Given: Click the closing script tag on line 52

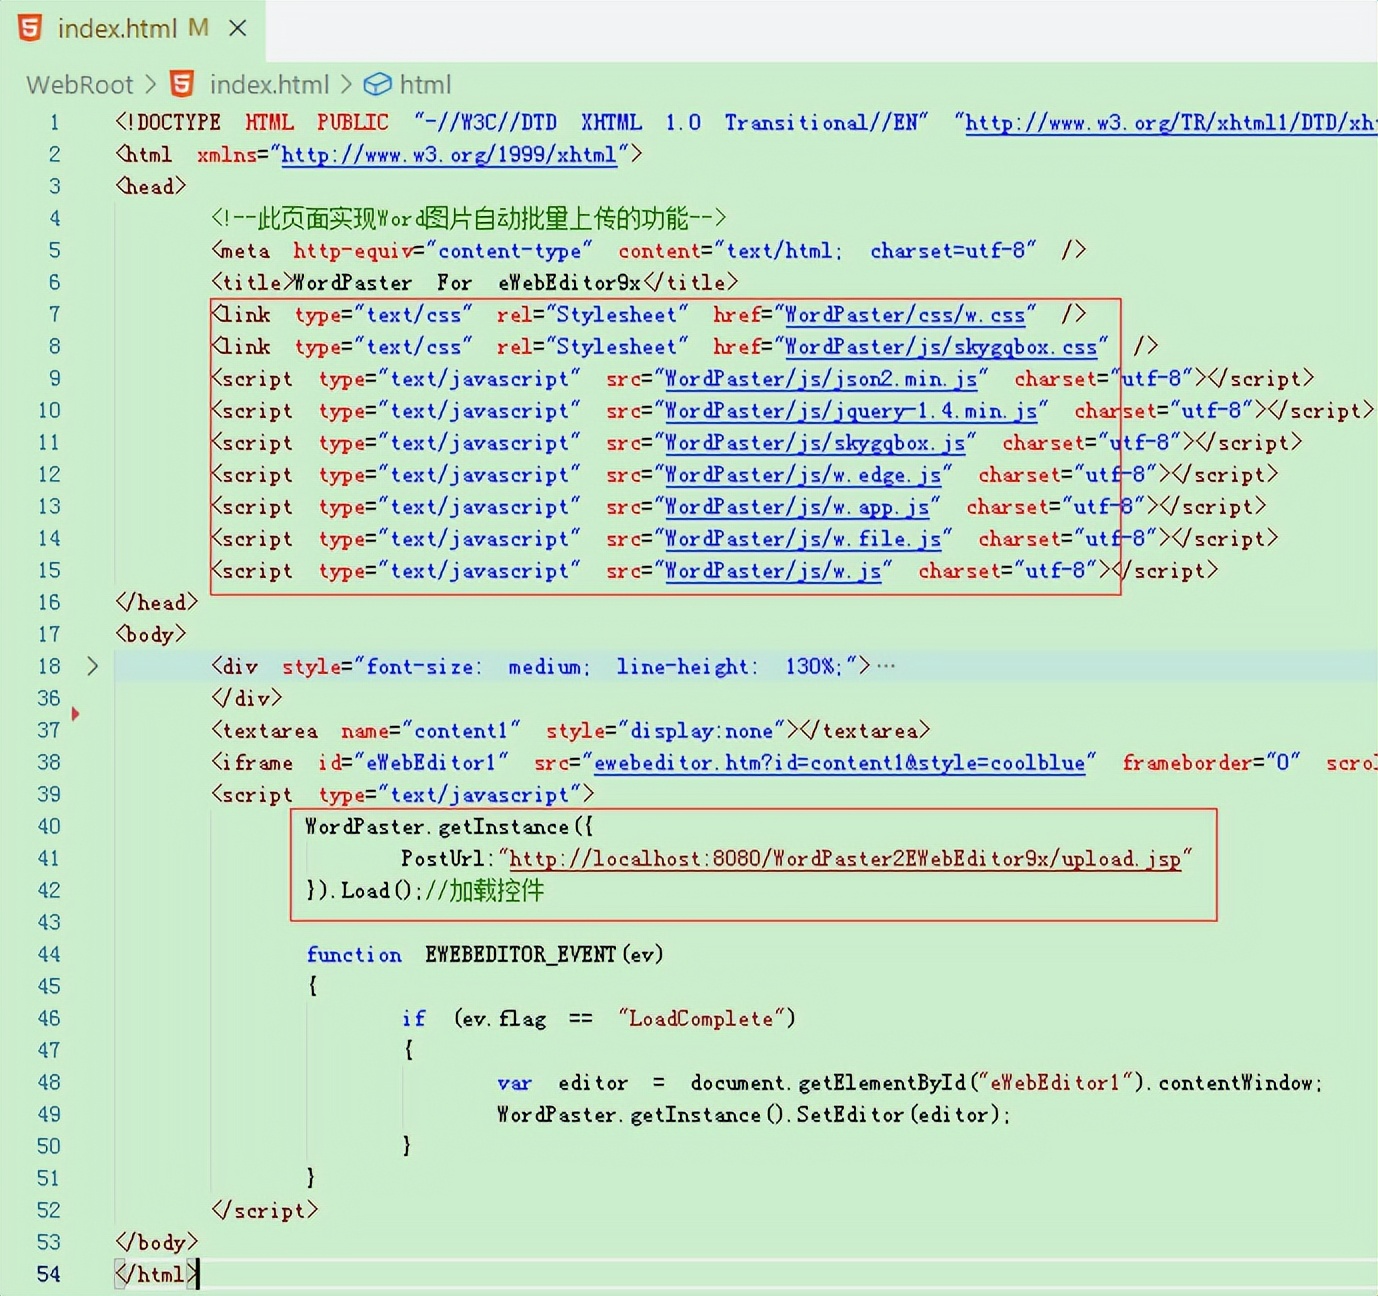Looking at the screenshot, I should (265, 1211).
